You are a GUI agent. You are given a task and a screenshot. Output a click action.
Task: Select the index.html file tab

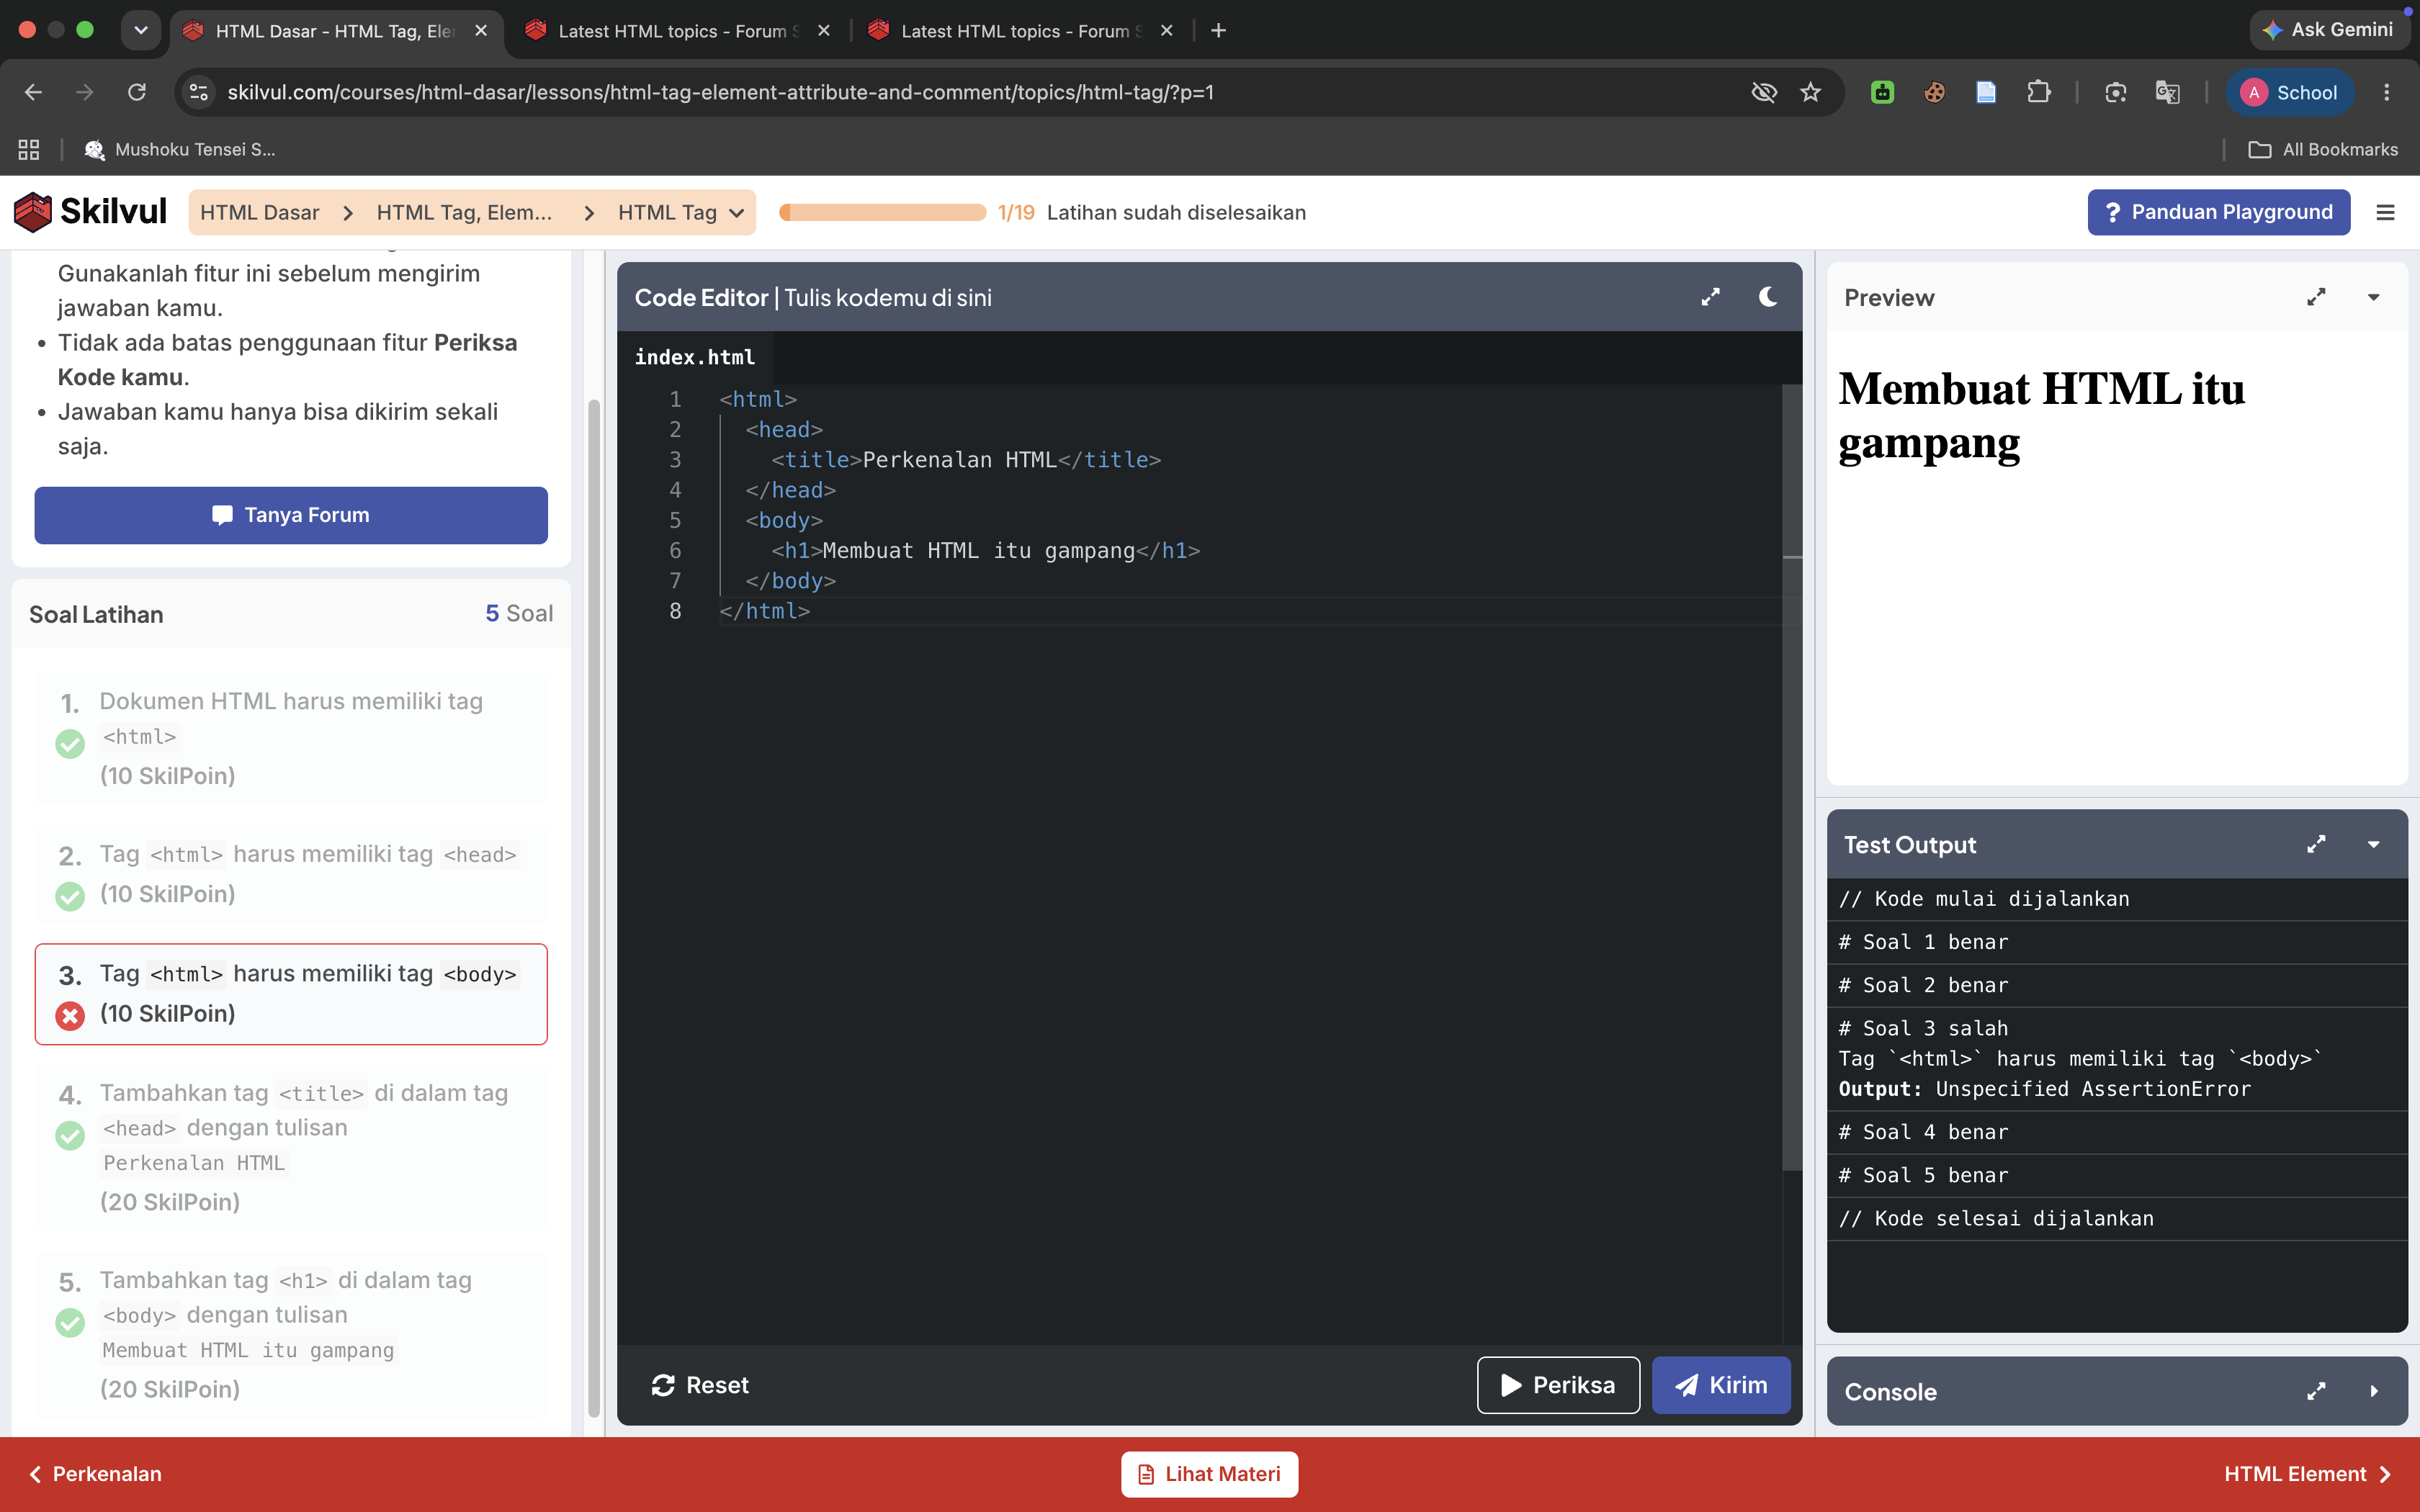[694, 357]
